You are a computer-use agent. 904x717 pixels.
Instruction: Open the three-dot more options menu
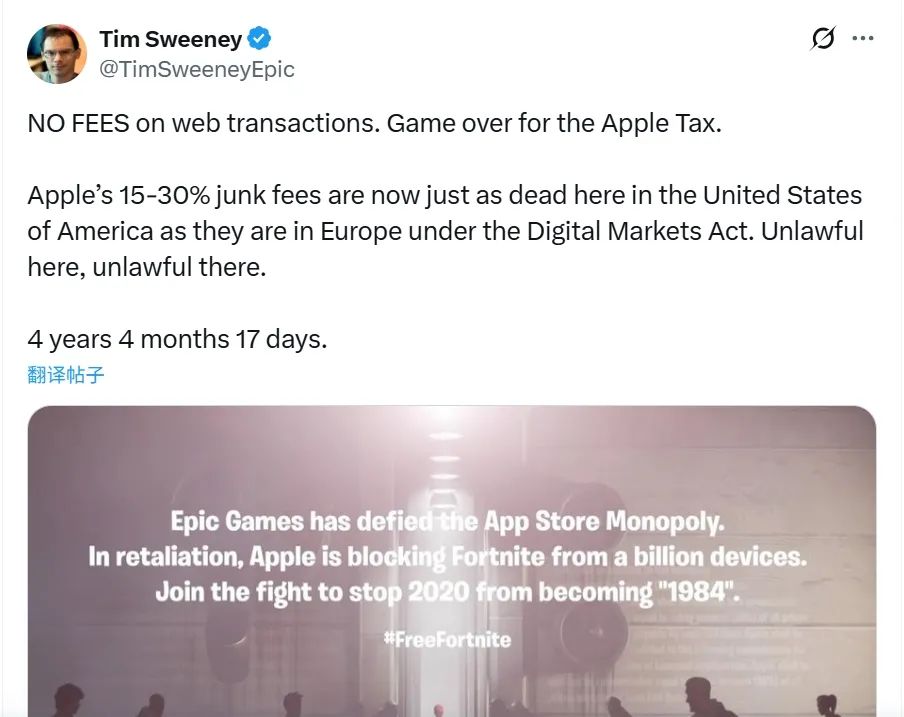862,39
